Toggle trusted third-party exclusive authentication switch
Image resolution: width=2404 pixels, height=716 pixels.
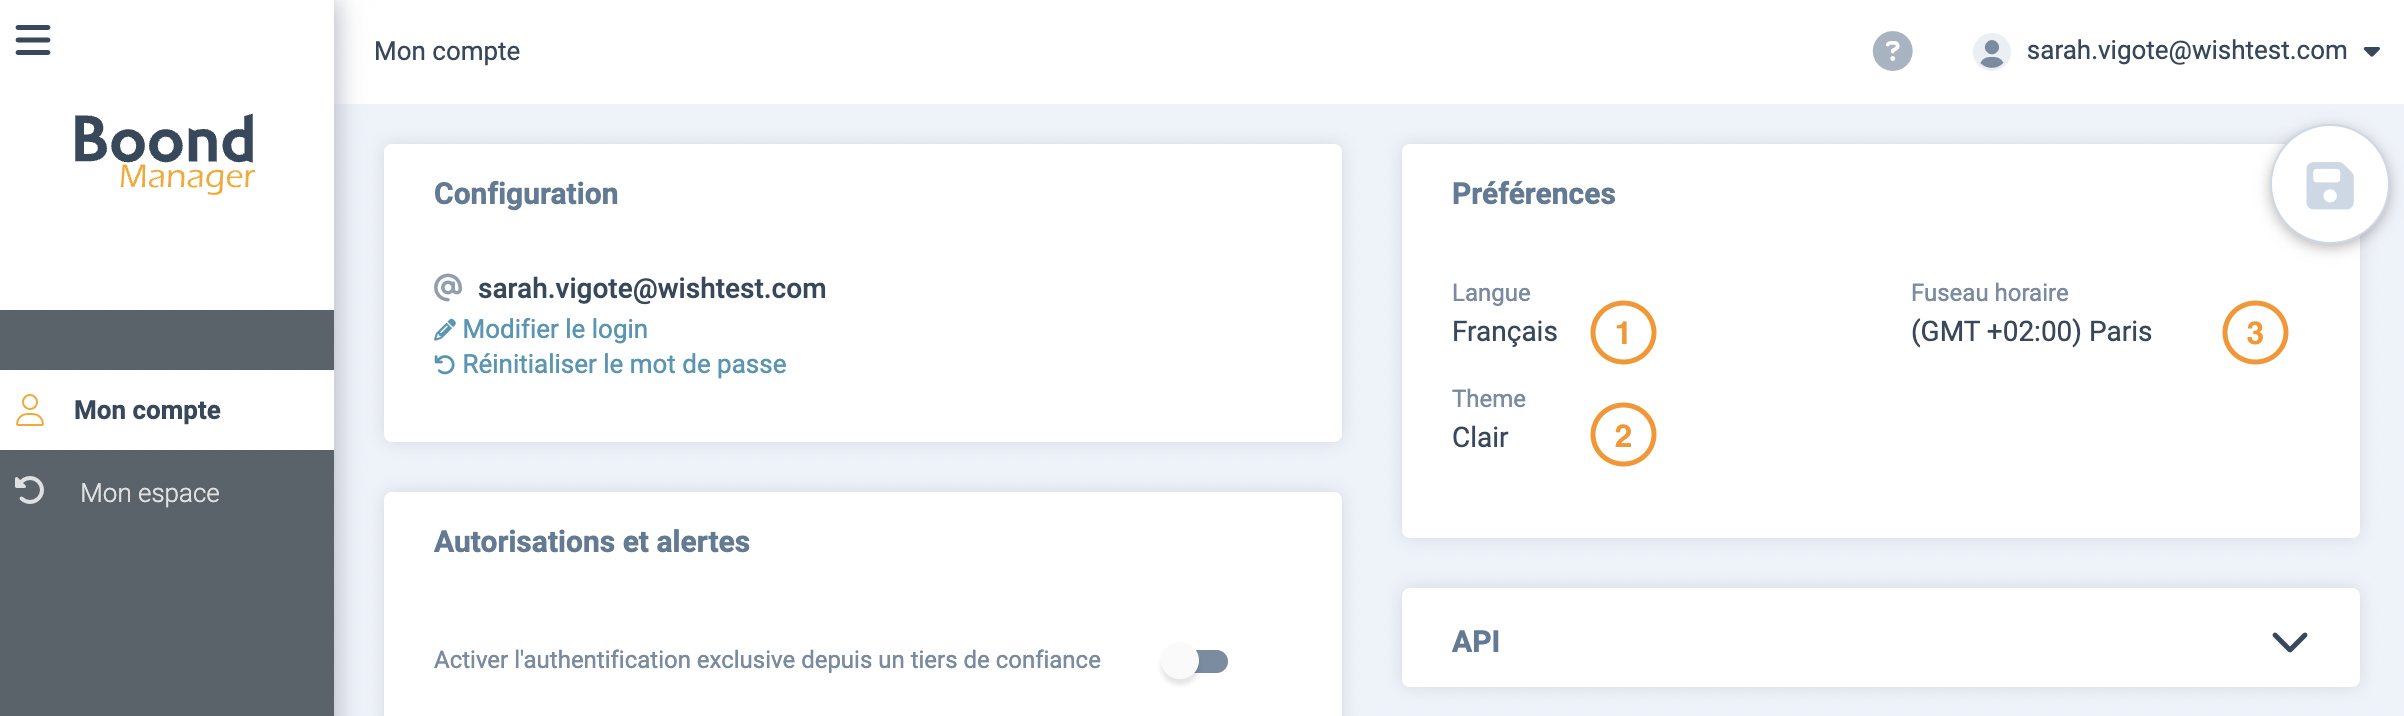[1196, 661]
